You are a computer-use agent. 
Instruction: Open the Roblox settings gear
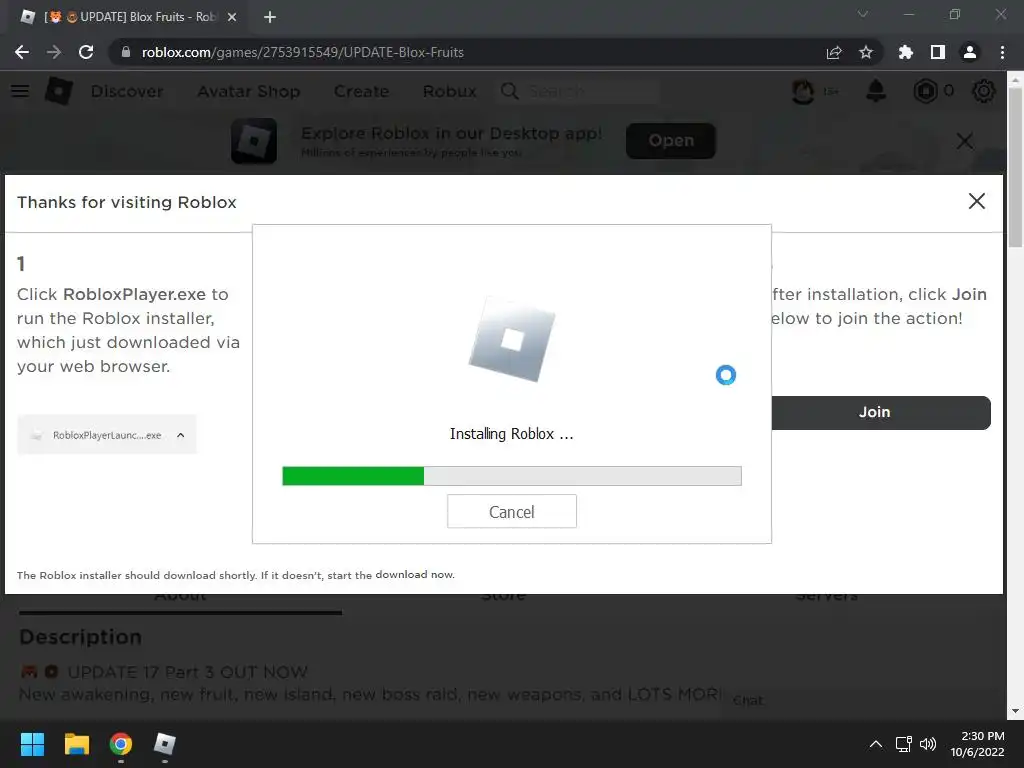[x=984, y=91]
